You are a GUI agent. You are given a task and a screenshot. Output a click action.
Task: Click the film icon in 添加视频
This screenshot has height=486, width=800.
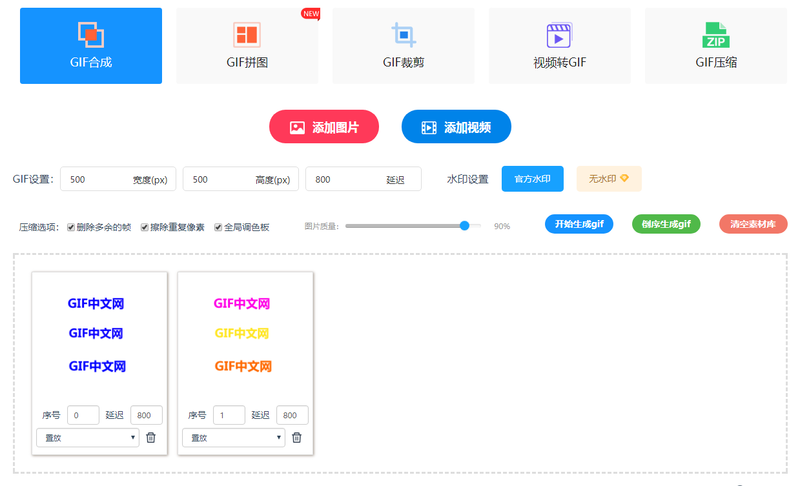coord(429,127)
